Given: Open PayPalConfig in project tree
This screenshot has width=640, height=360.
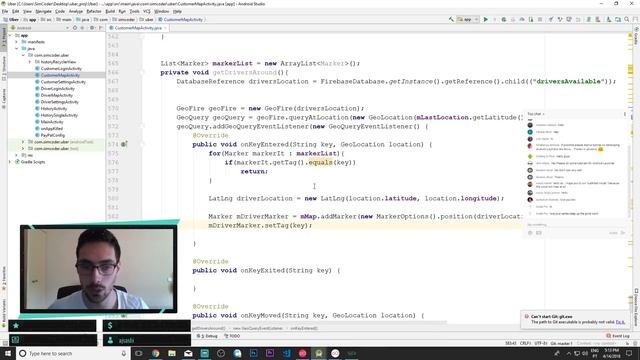Looking at the screenshot, I should click(53, 135).
